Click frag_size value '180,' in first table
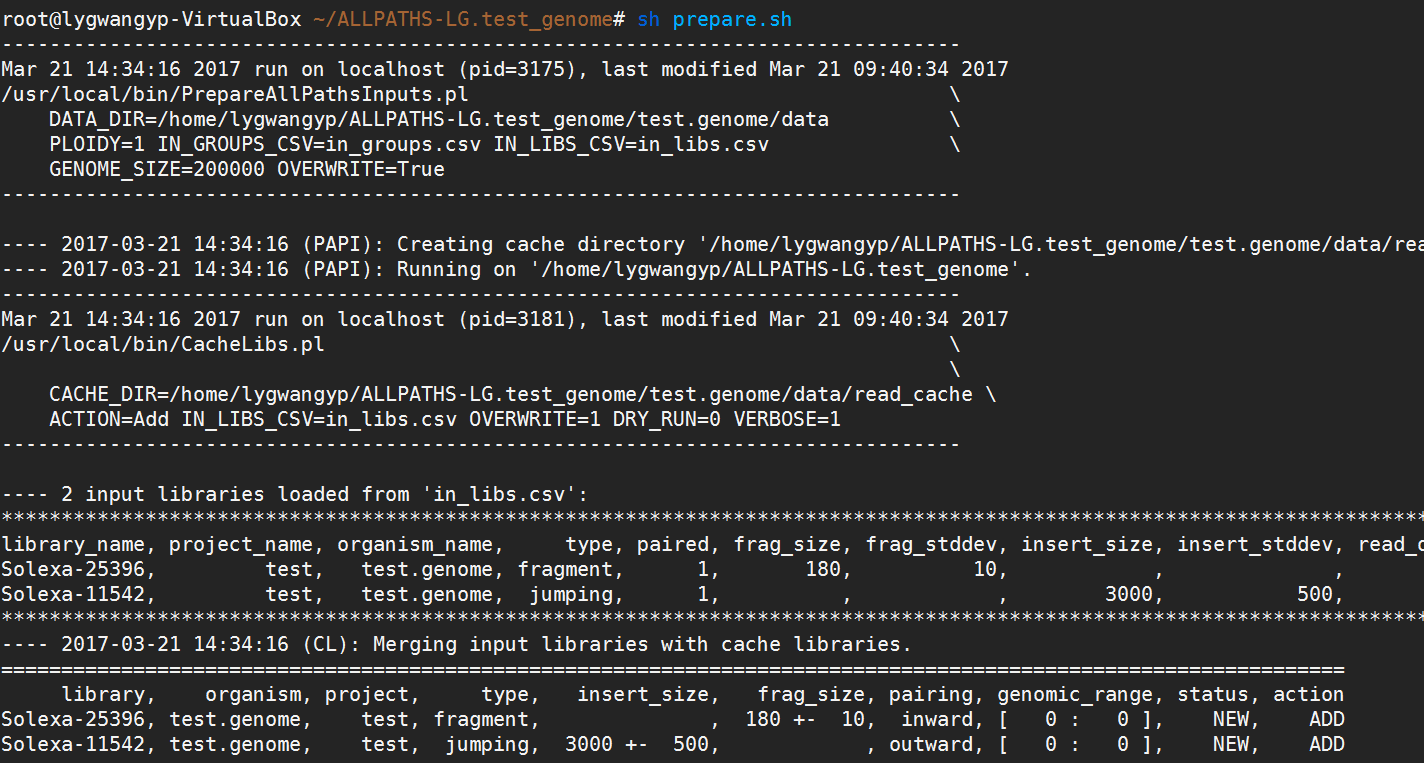The width and height of the screenshot is (1424, 763). point(829,570)
